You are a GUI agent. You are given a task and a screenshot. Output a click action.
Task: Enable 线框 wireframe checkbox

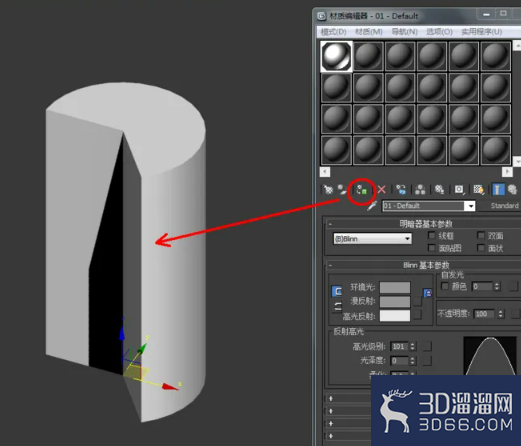432,236
